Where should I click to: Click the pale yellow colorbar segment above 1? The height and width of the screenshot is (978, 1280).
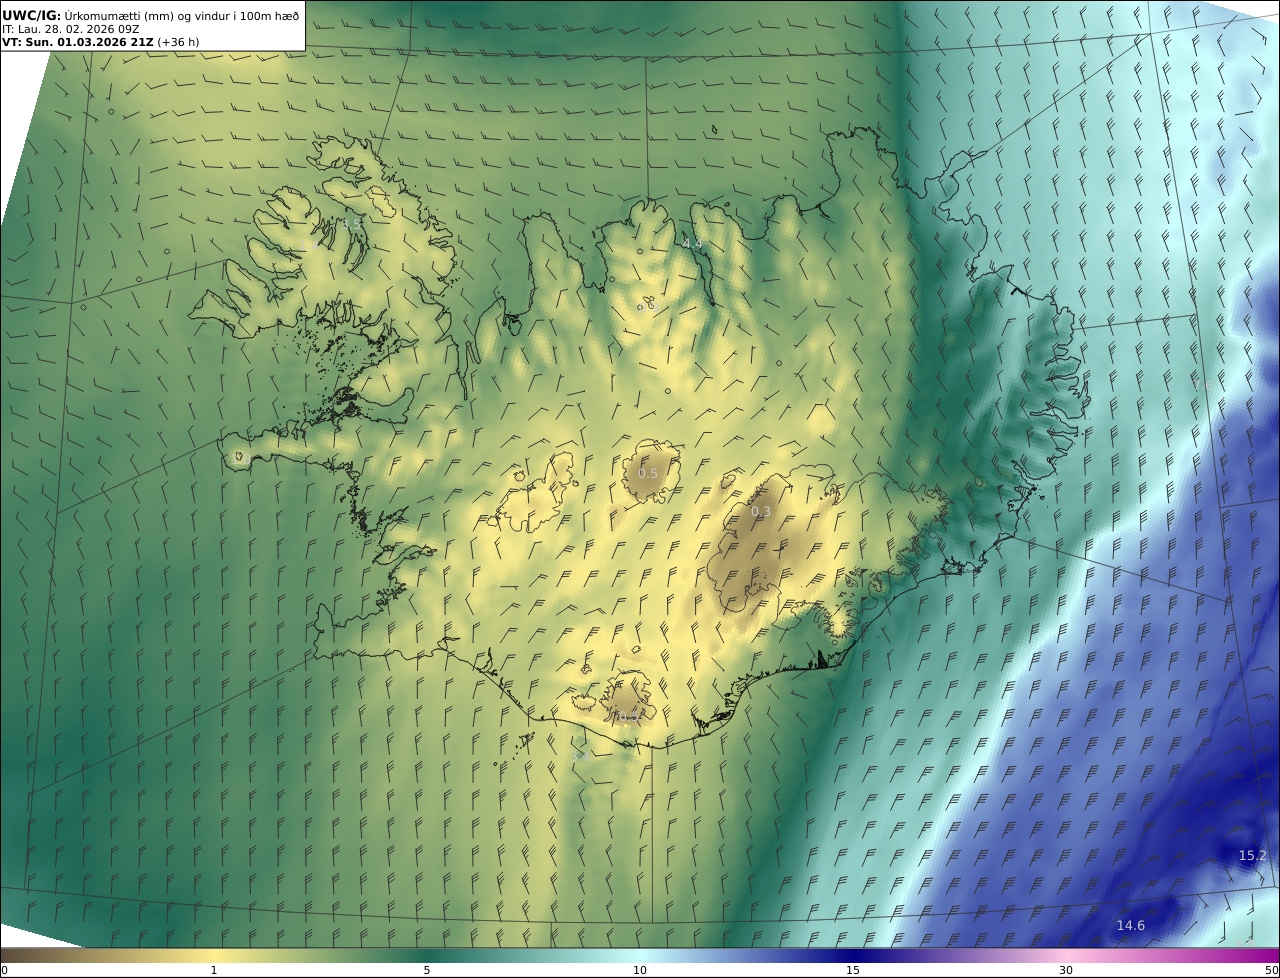[x=214, y=955]
